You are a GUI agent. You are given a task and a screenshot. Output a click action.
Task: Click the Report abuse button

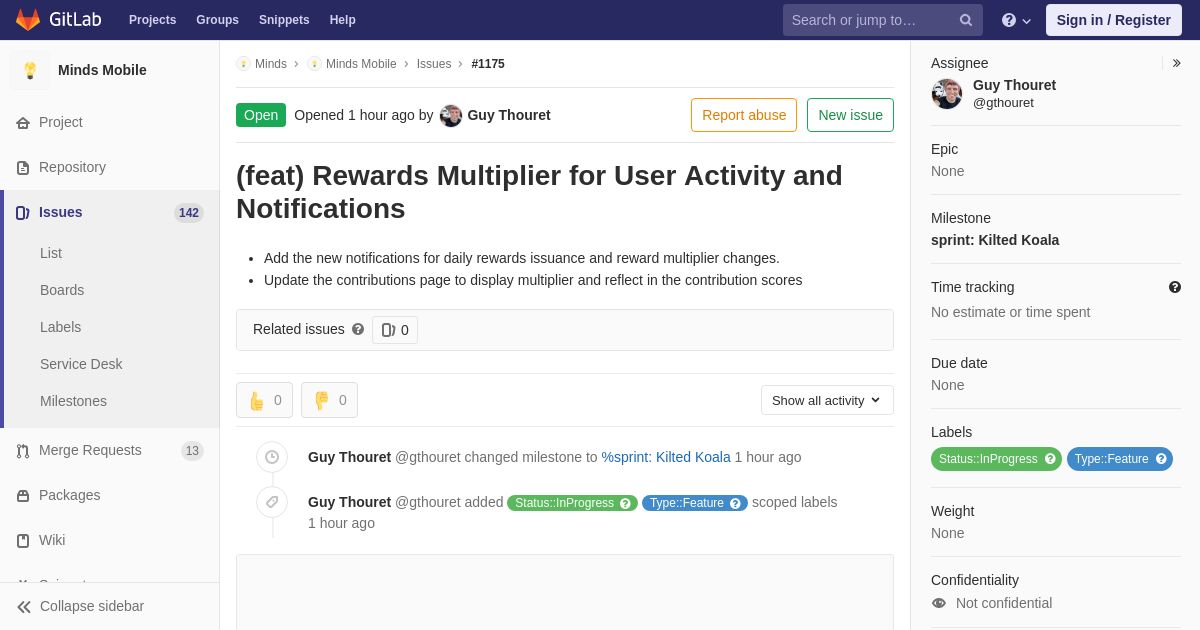(744, 115)
